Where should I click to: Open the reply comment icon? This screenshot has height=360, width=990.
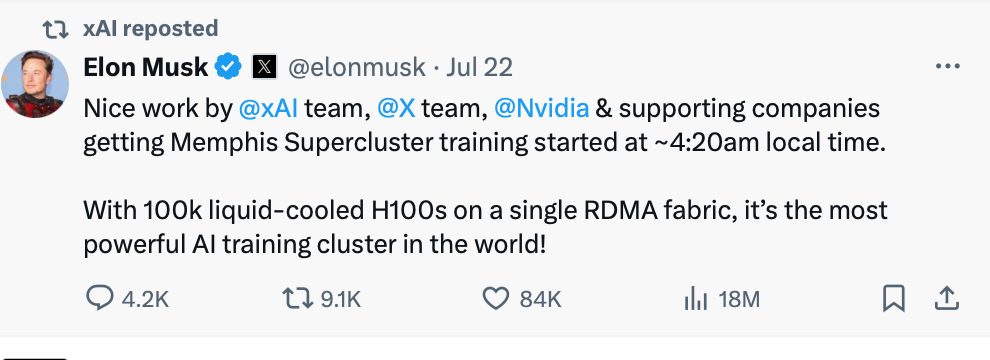99,299
